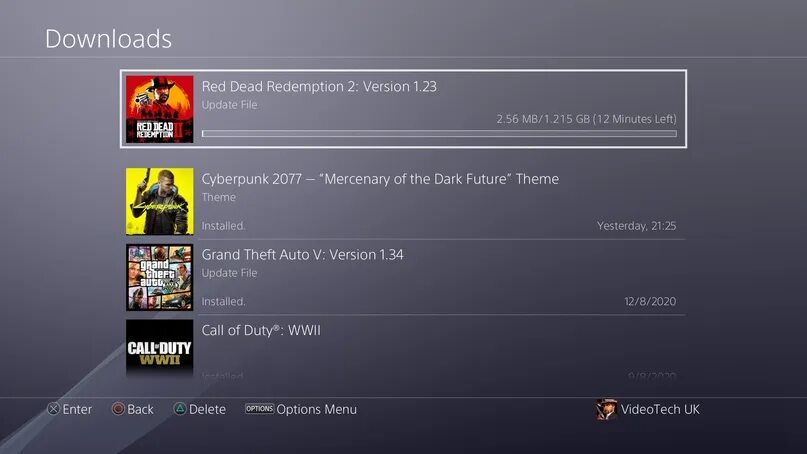Click the VideoTech UK profile avatar
The image size is (807, 454).
click(x=606, y=409)
